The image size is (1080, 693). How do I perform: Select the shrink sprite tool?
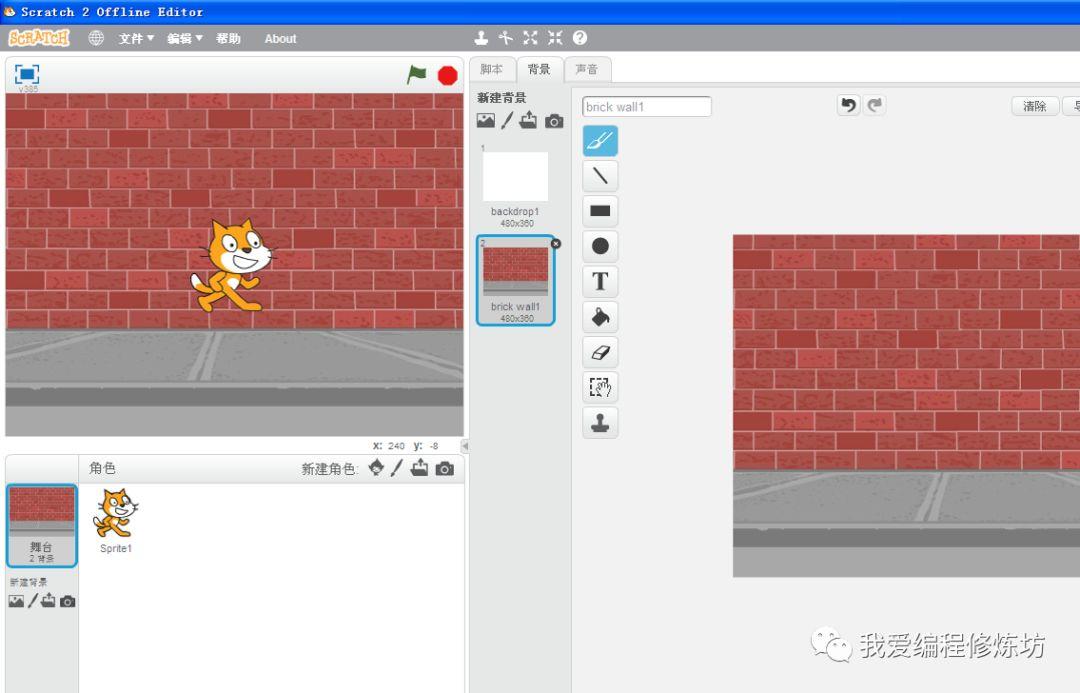555,38
